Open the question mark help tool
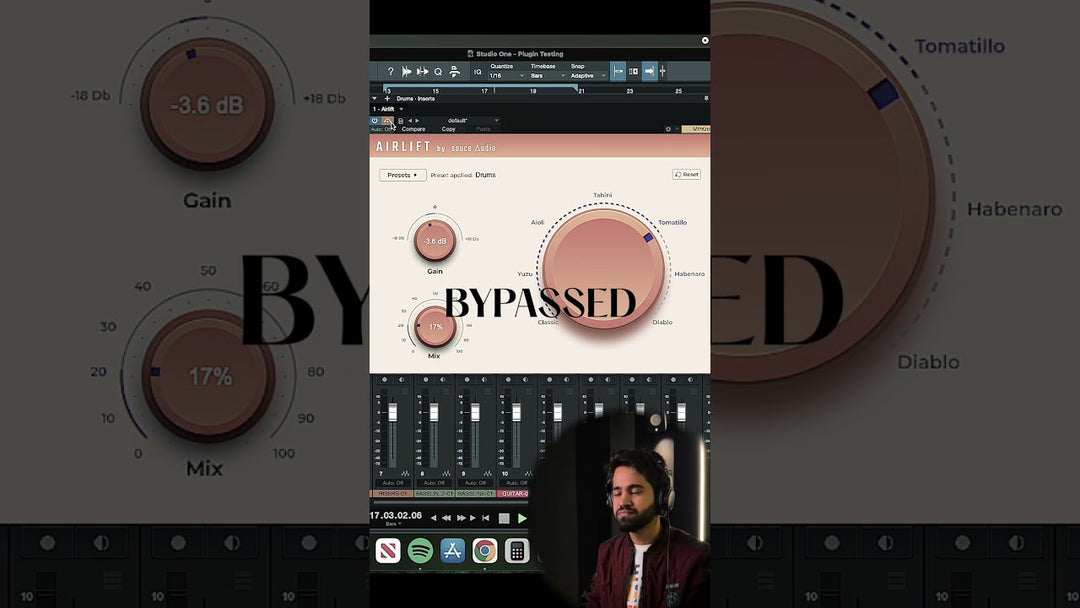This screenshot has height=608, width=1080. tap(391, 72)
